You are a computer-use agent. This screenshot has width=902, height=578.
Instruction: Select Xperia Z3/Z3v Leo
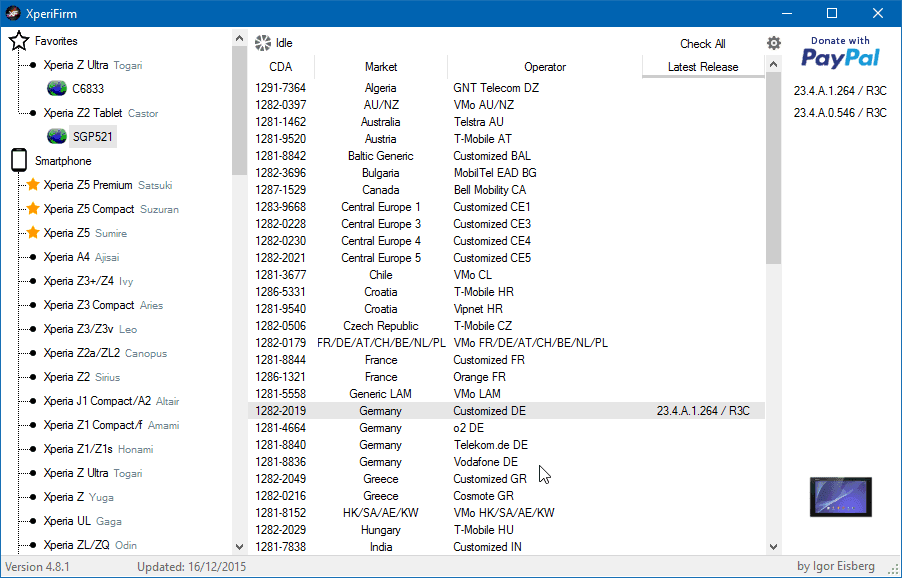coord(90,329)
